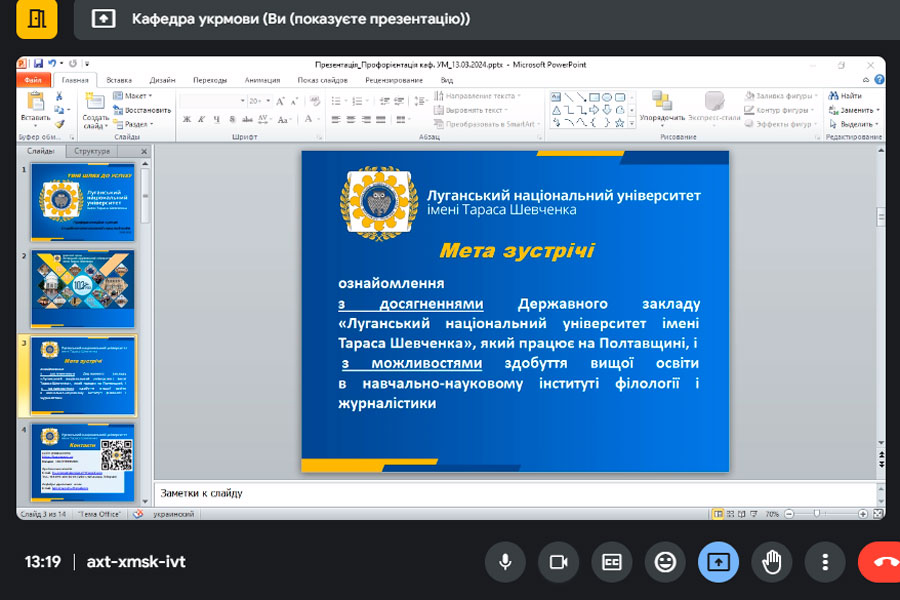Screen dimensions: 900x600
Task: Switch to the Вставка ribbon tab
Action: point(119,80)
